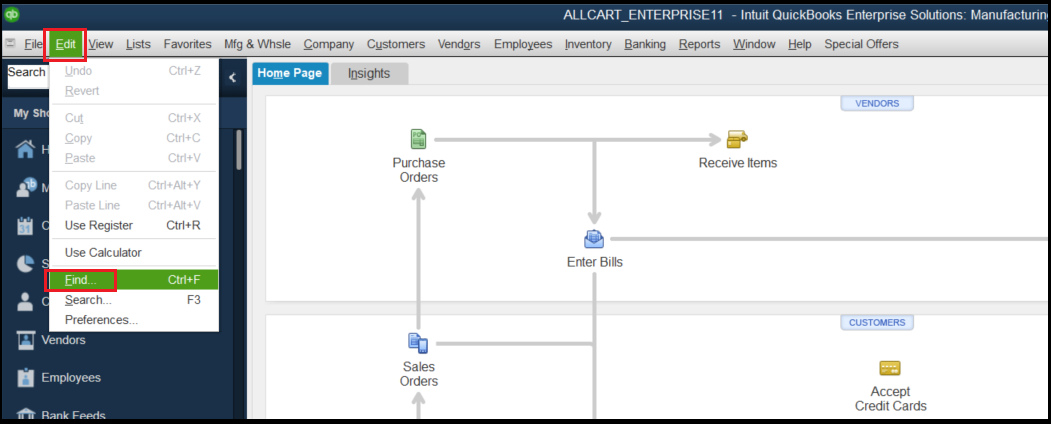Open the Lists menu
The width and height of the screenshot is (1051, 424).
click(x=138, y=44)
